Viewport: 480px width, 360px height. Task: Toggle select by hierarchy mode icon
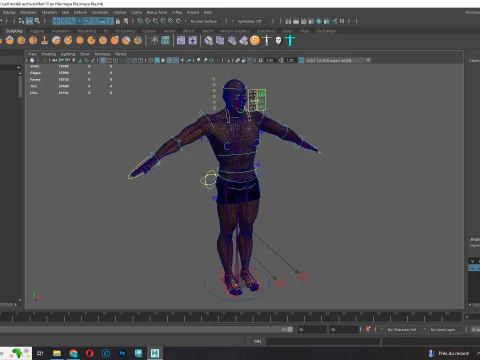(22, 21)
